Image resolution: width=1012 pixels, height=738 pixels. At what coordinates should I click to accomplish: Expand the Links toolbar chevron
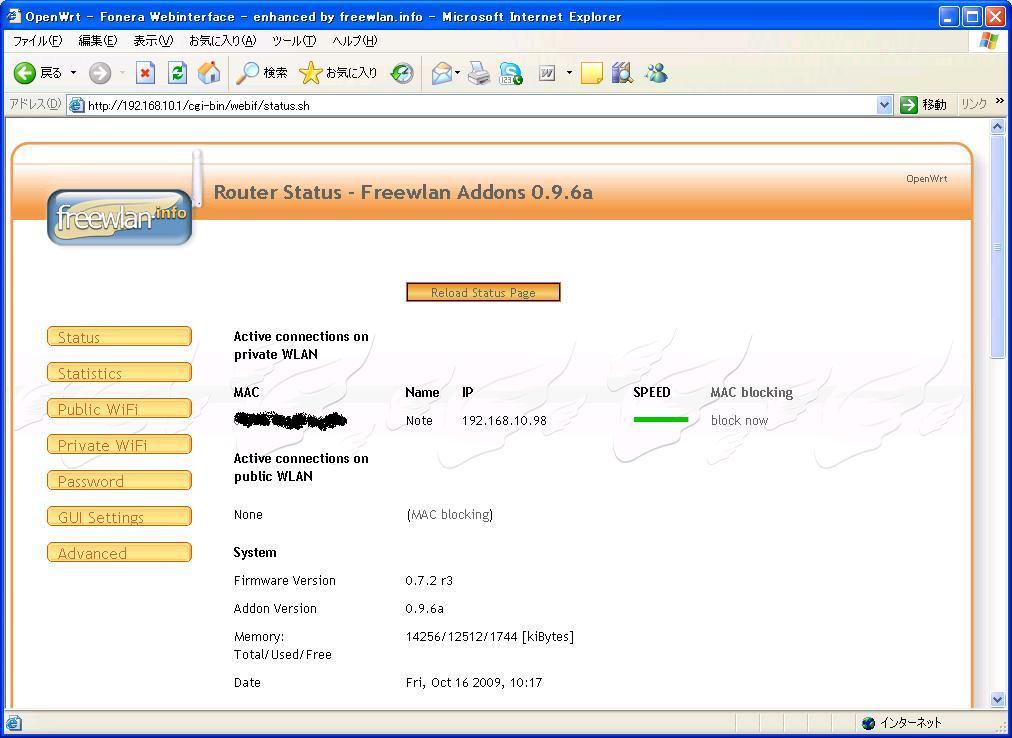click(1000, 101)
